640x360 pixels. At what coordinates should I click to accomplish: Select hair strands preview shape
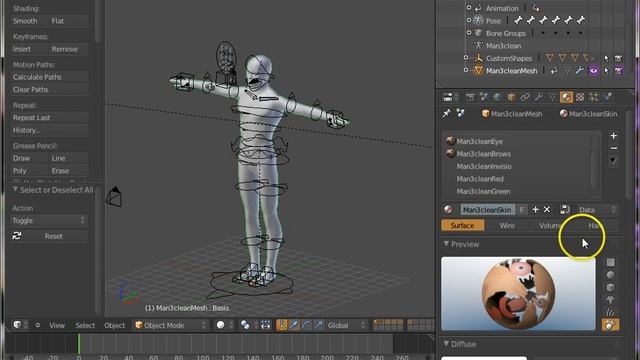611,312
